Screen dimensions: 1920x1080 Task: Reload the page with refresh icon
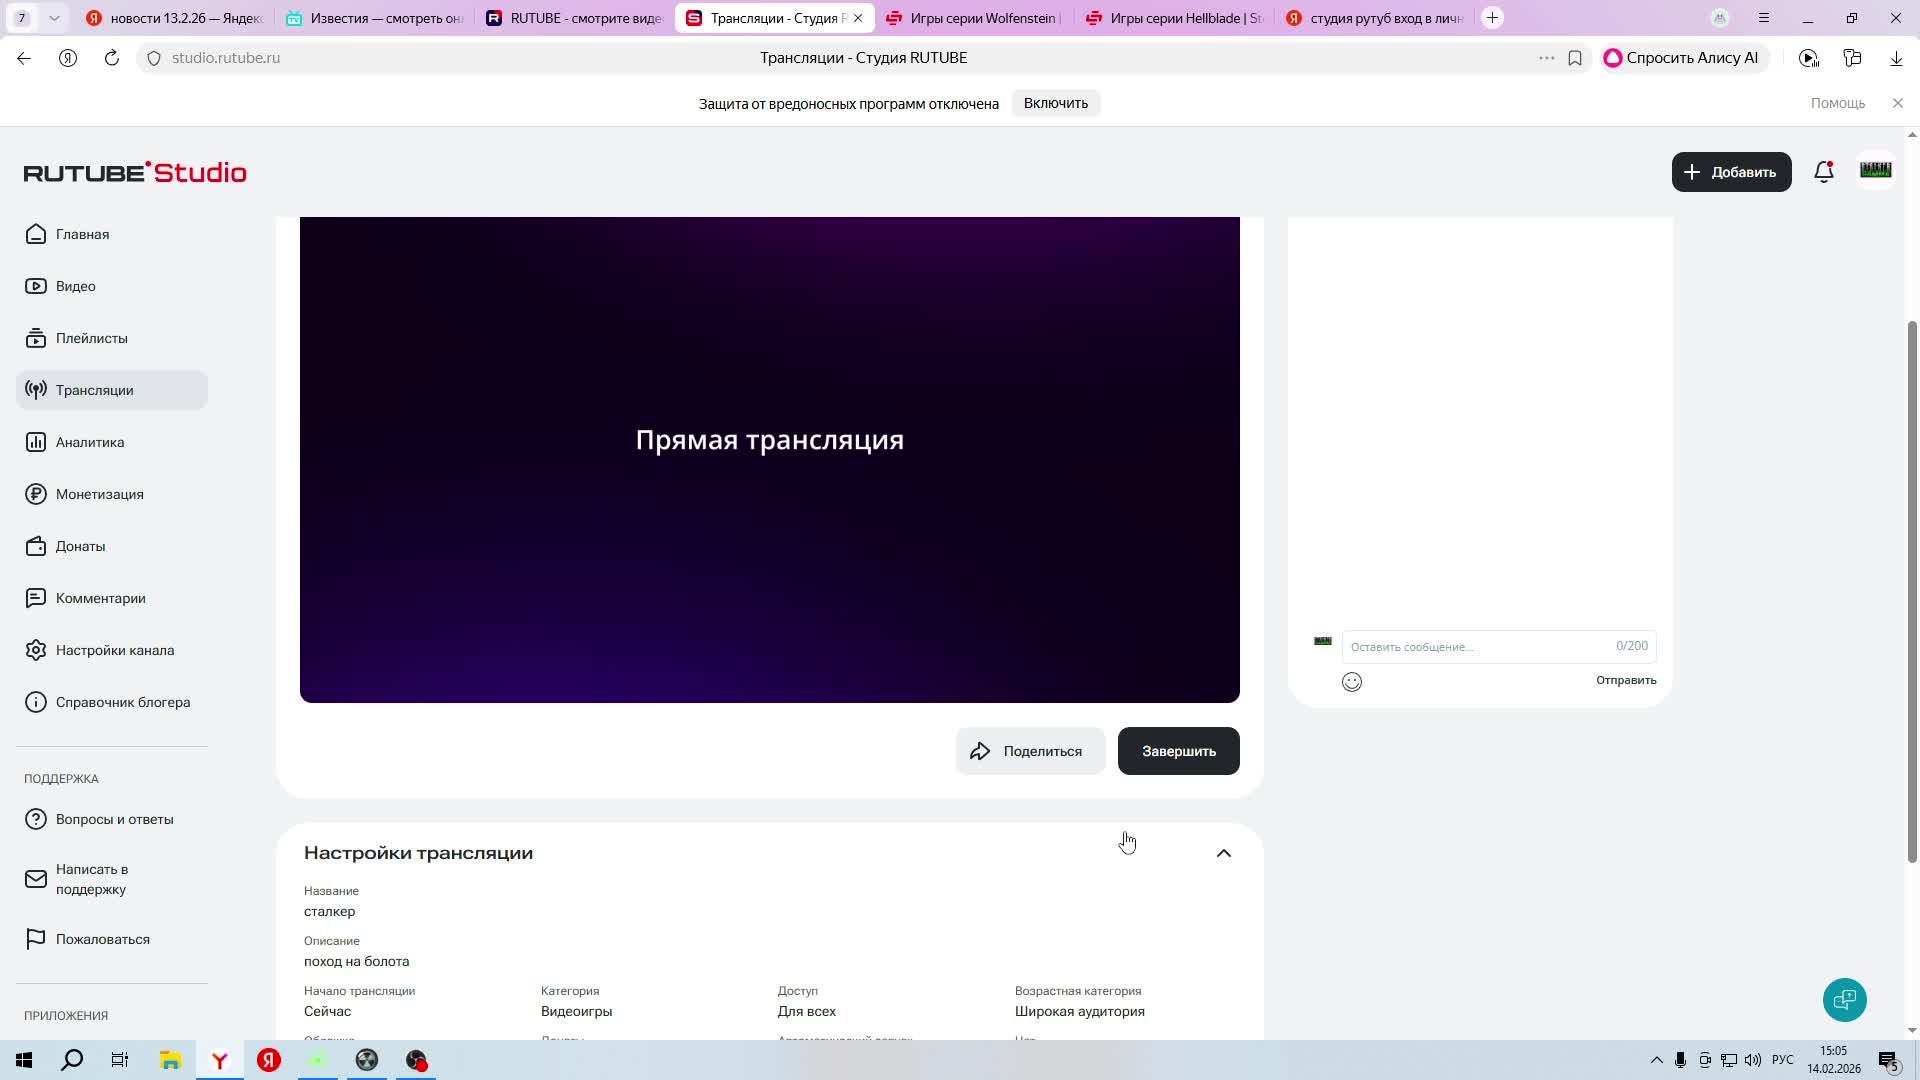point(112,58)
